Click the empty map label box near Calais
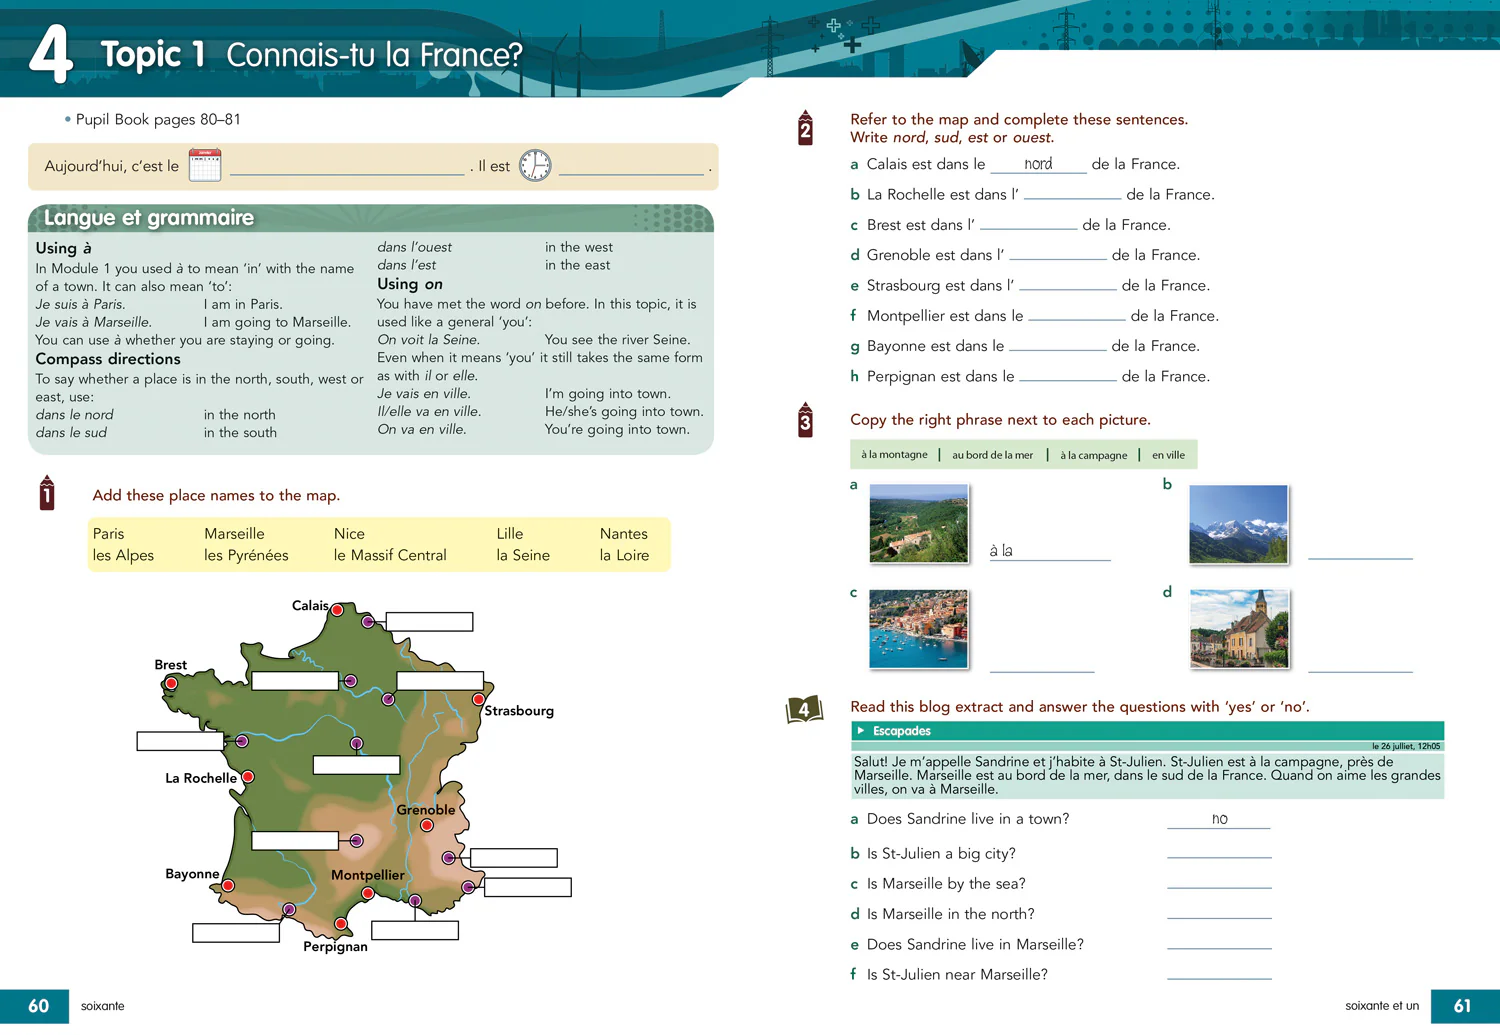 [429, 622]
